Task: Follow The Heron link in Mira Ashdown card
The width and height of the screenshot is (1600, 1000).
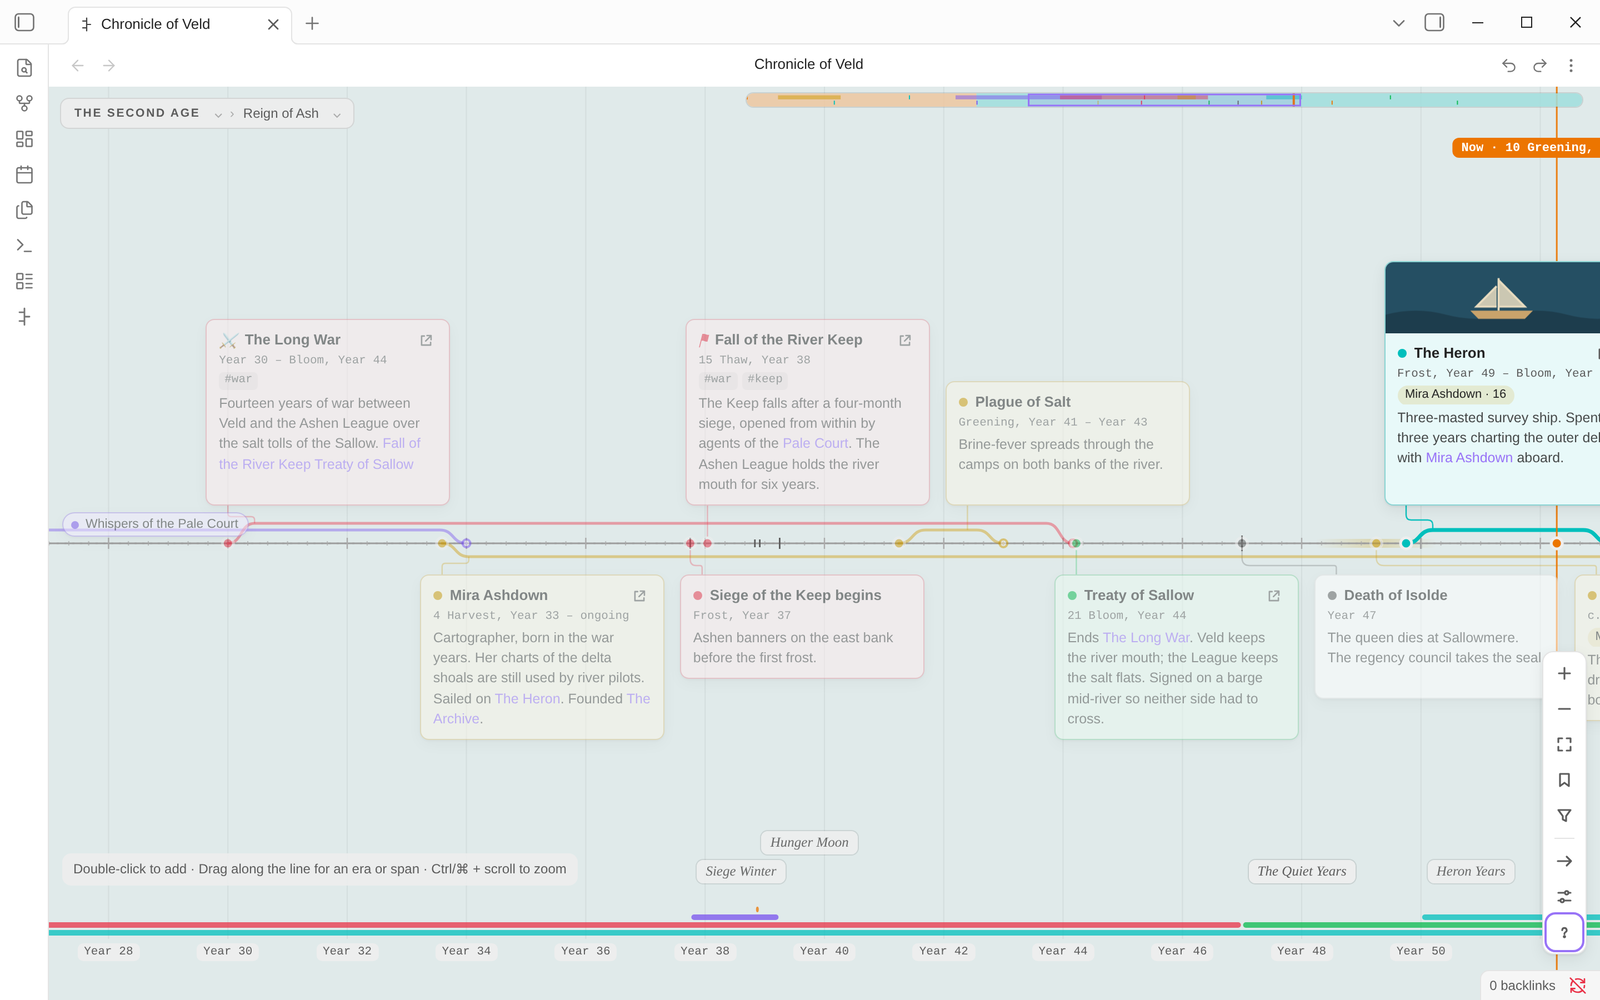Action: click(528, 699)
